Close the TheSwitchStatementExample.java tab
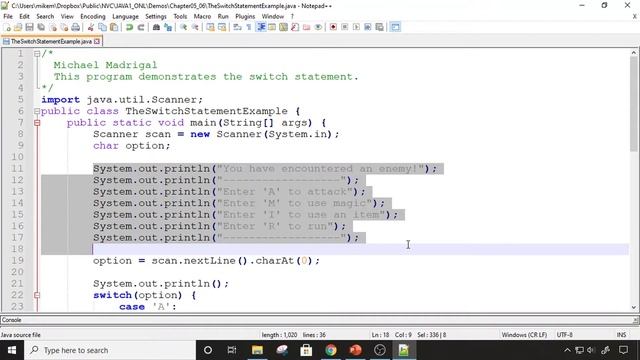The width and height of the screenshot is (640, 360). 97,41
